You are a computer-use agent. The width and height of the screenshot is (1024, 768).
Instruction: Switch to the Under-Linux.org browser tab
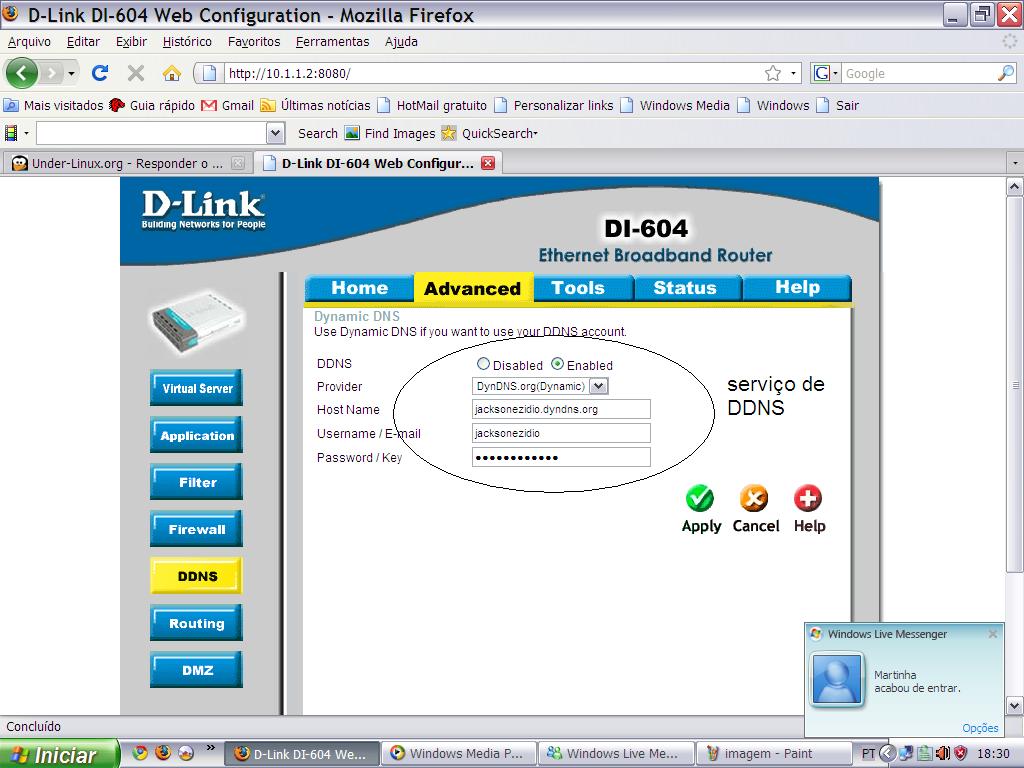point(127,163)
